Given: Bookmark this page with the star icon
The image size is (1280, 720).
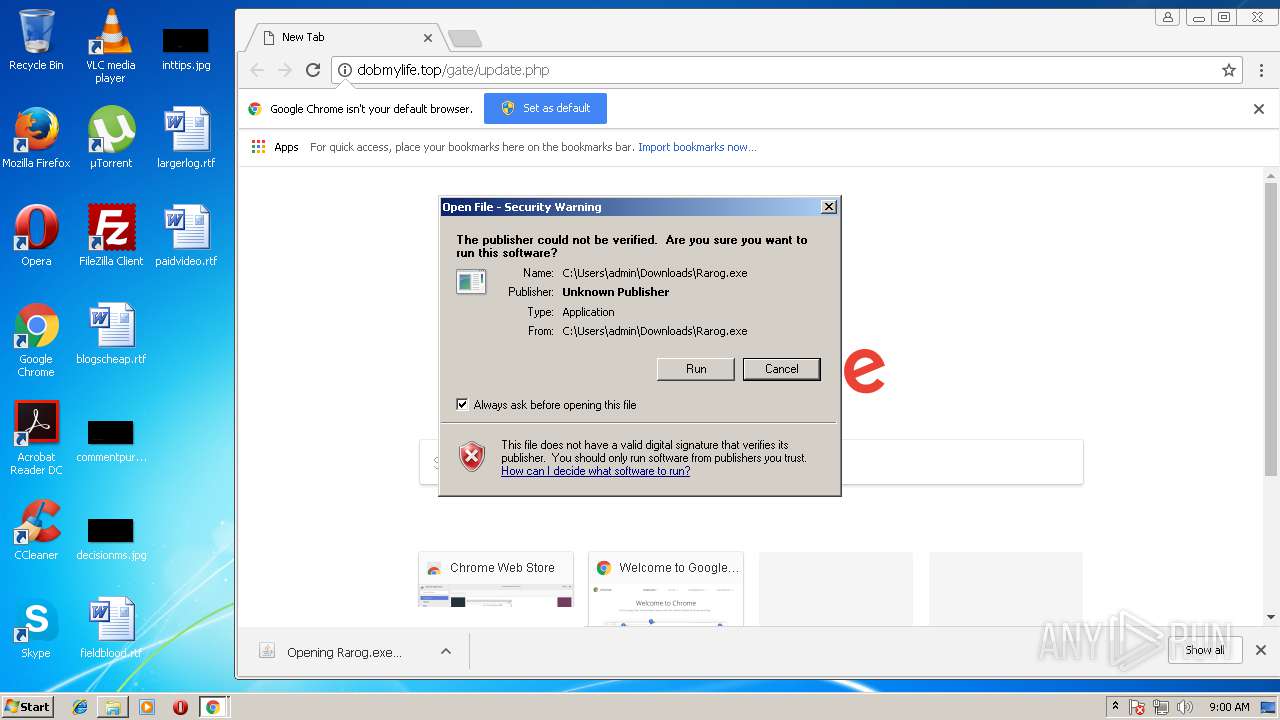Looking at the screenshot, I should click(1229, 70).
